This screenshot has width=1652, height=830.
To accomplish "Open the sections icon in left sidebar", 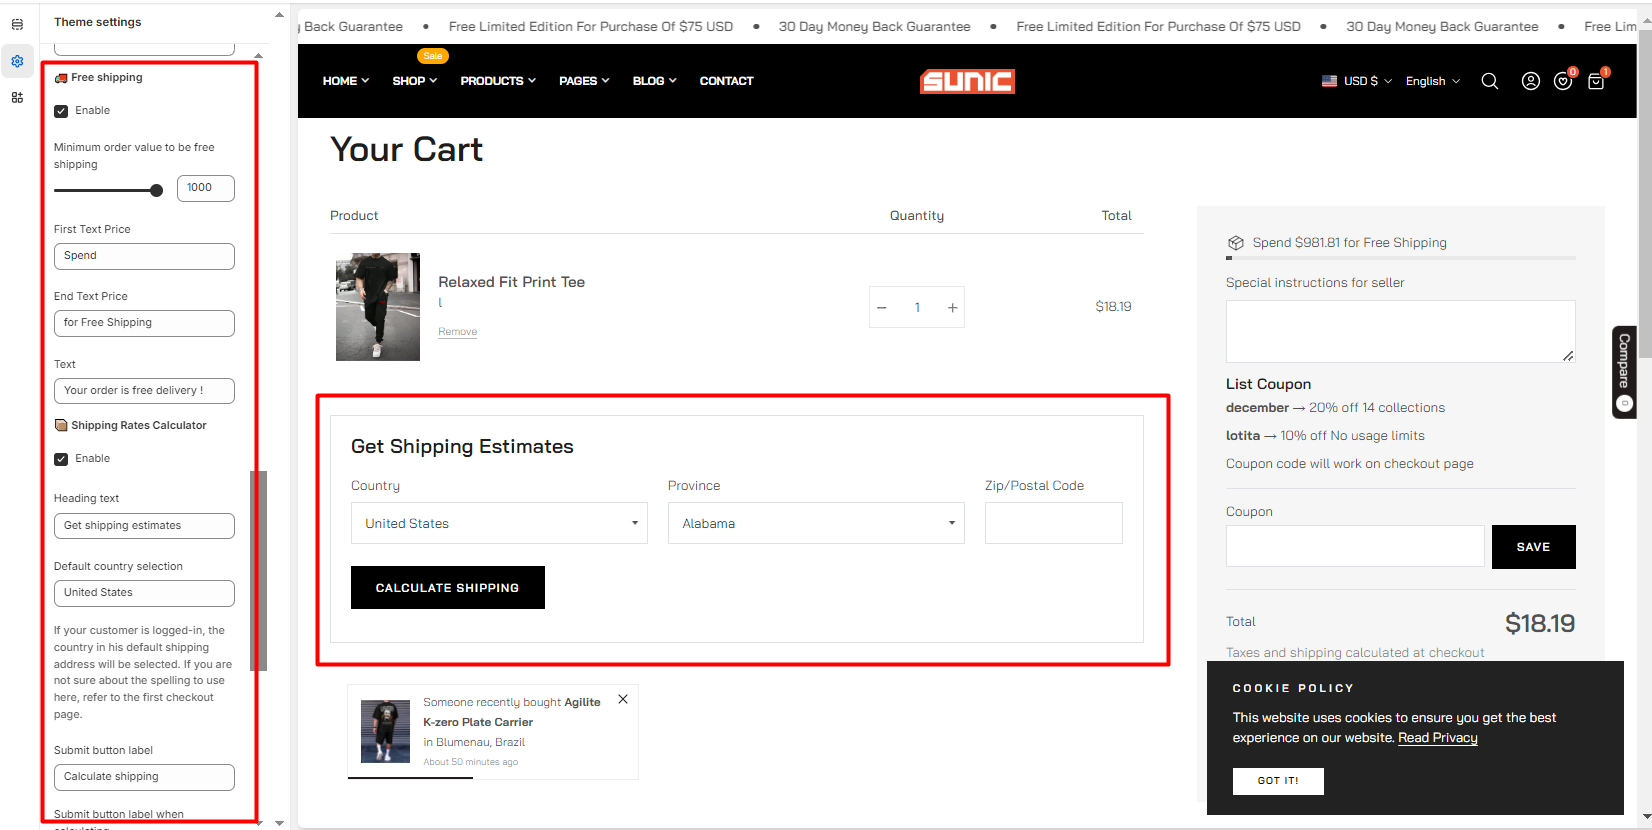I will click(x=17, y=24).
